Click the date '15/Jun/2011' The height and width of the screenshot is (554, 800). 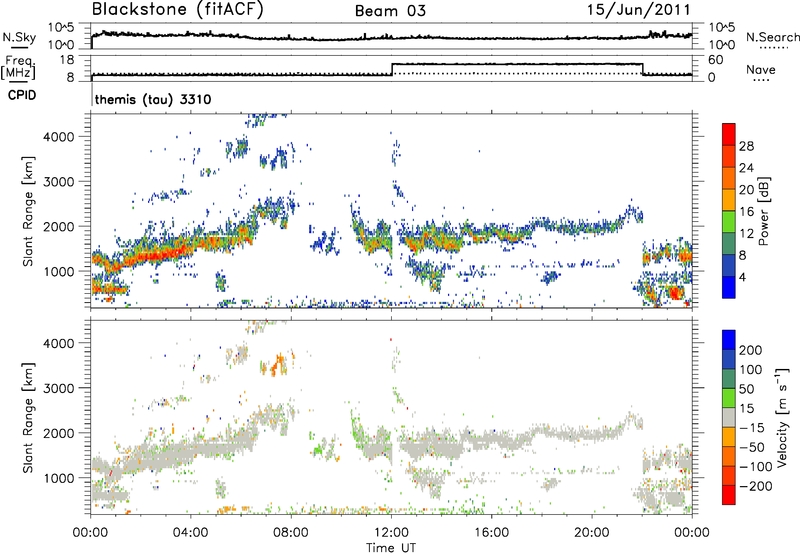coord(638,10)
